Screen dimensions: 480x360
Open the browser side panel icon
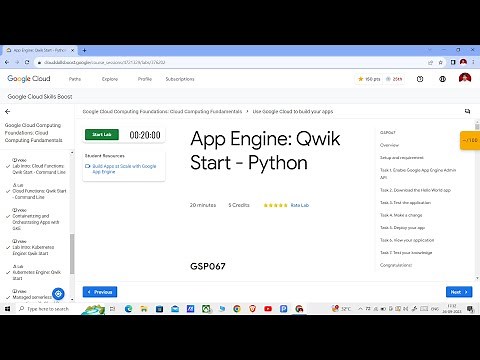453,62
